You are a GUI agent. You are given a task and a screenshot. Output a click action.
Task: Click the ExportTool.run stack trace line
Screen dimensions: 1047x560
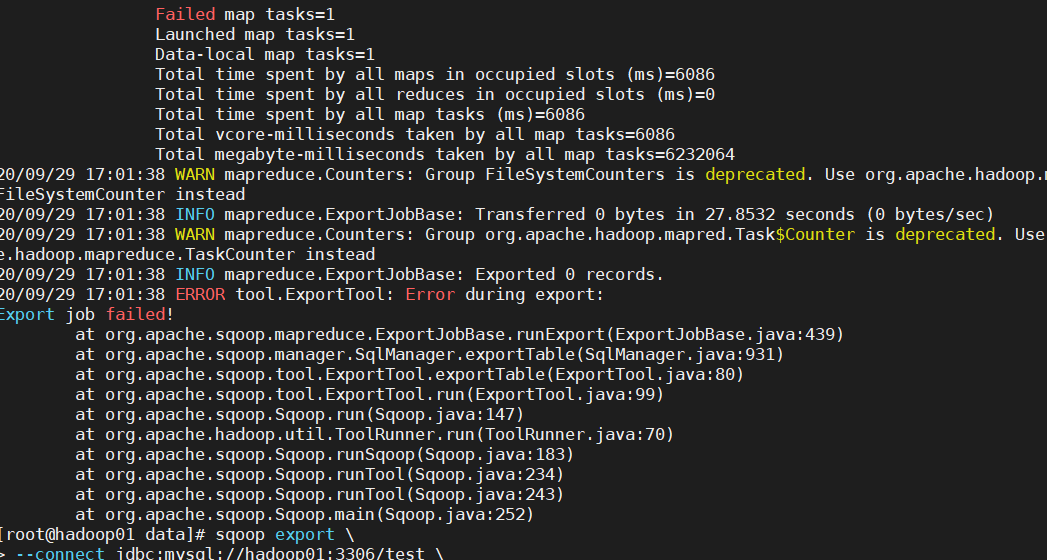(370, 394)
